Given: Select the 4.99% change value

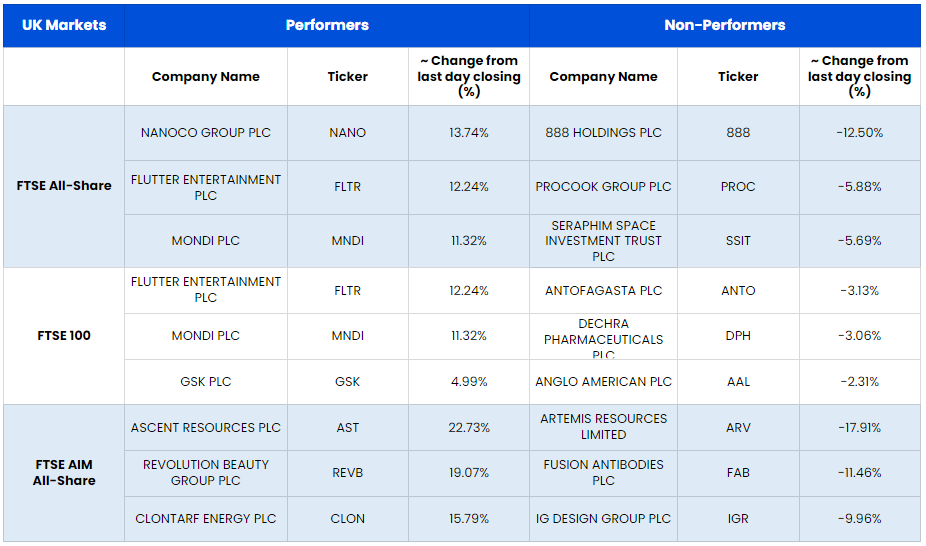Looking at the screenshot, I should tap(469, 382).
